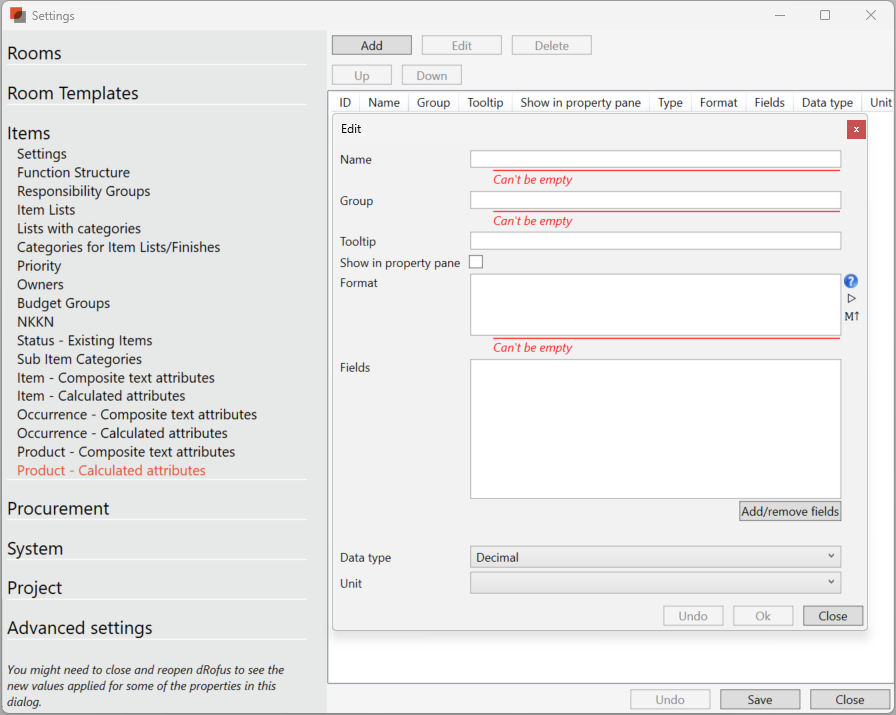Select Responsibility Groups under Items
The image size is (896, 715).
83,191
